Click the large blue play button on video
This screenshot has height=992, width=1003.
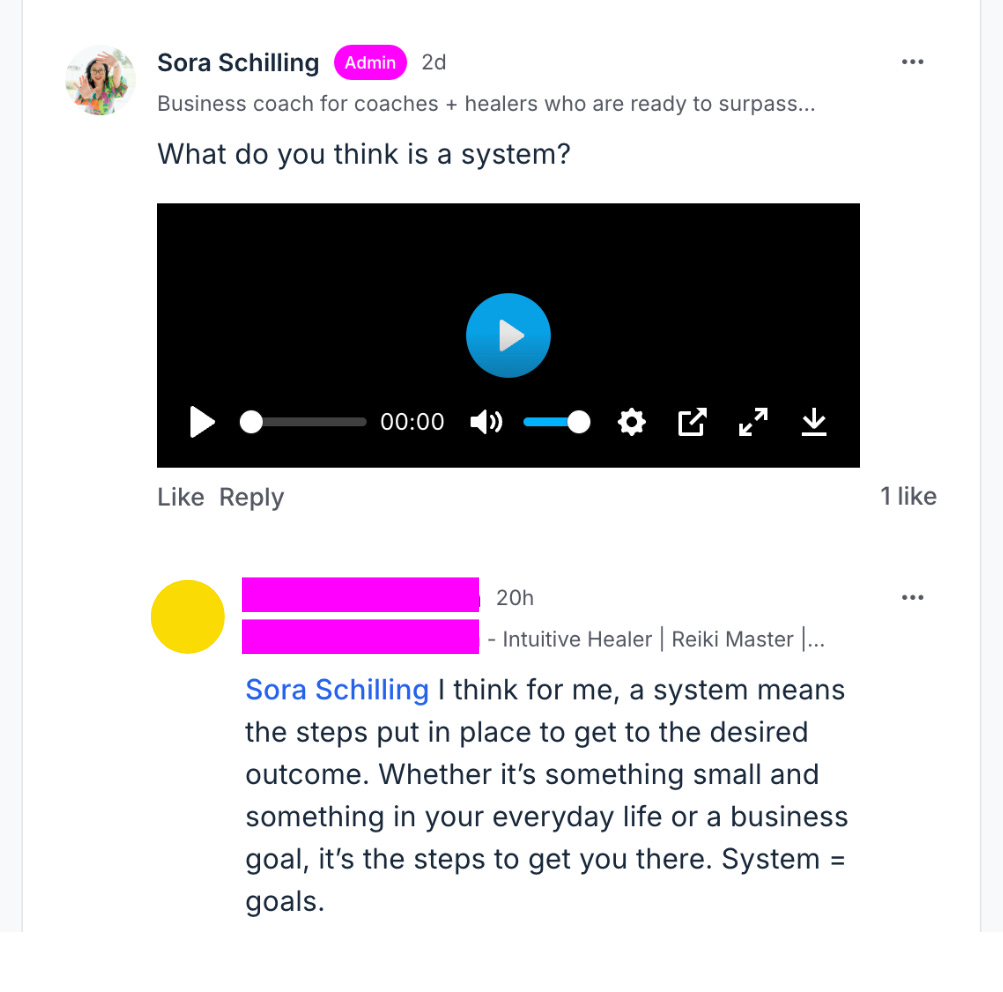tap(508, 335)
